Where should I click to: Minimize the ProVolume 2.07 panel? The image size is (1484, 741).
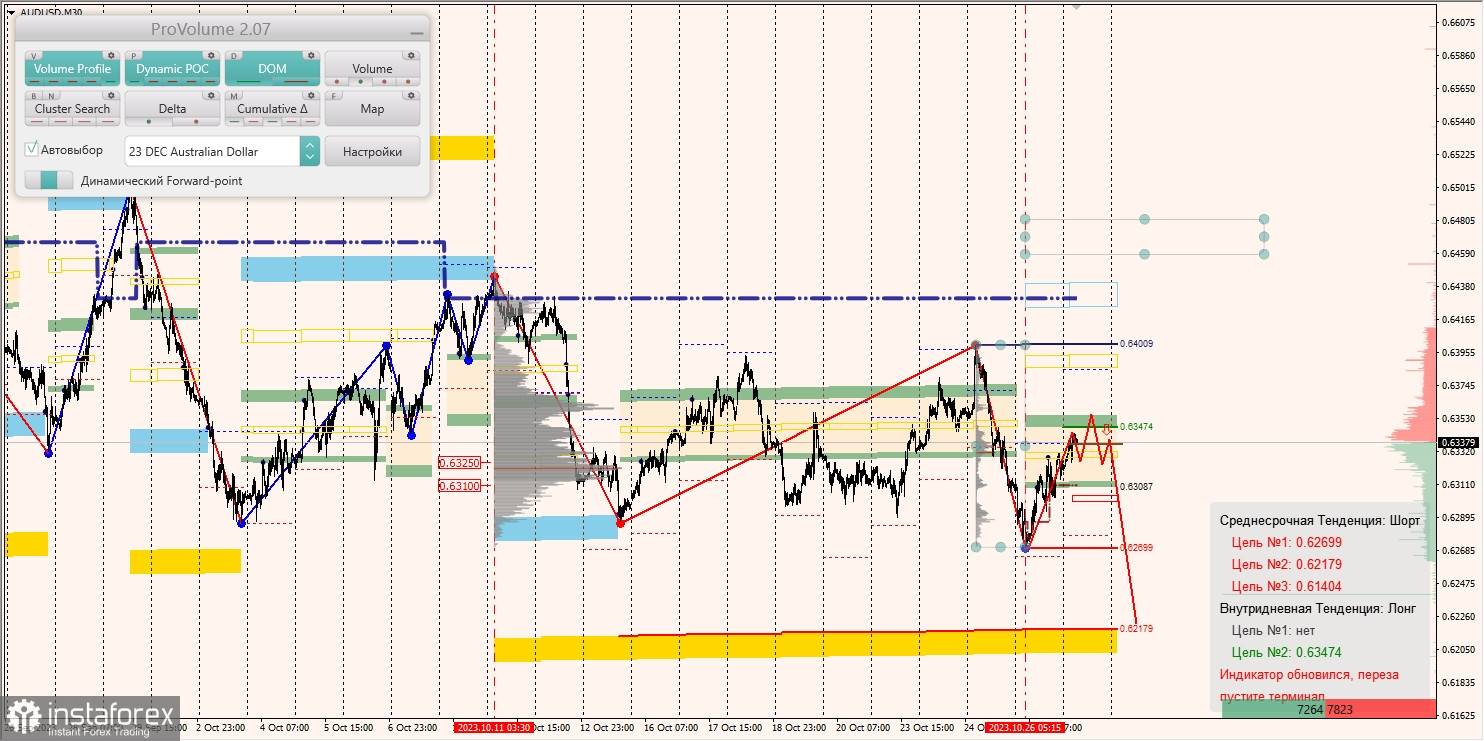(x=416, y=33)
